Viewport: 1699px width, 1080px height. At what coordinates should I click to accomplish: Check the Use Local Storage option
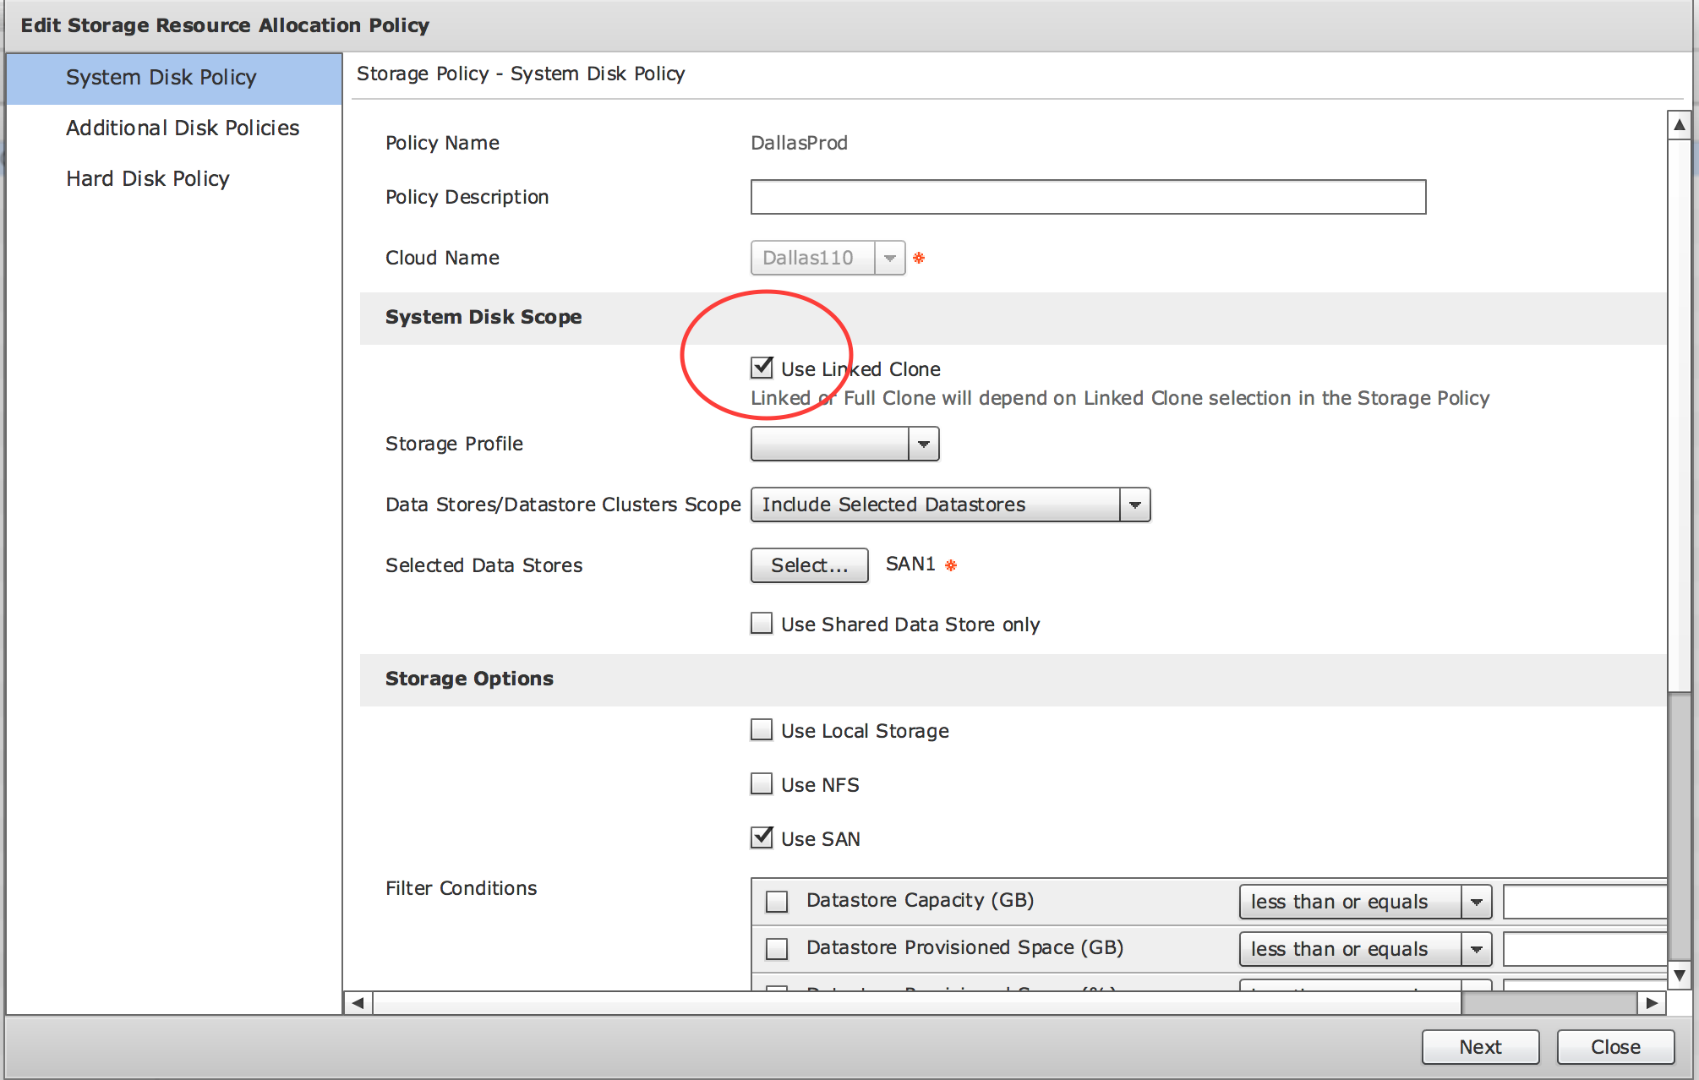pyautogui.click(x=762, y=730)
